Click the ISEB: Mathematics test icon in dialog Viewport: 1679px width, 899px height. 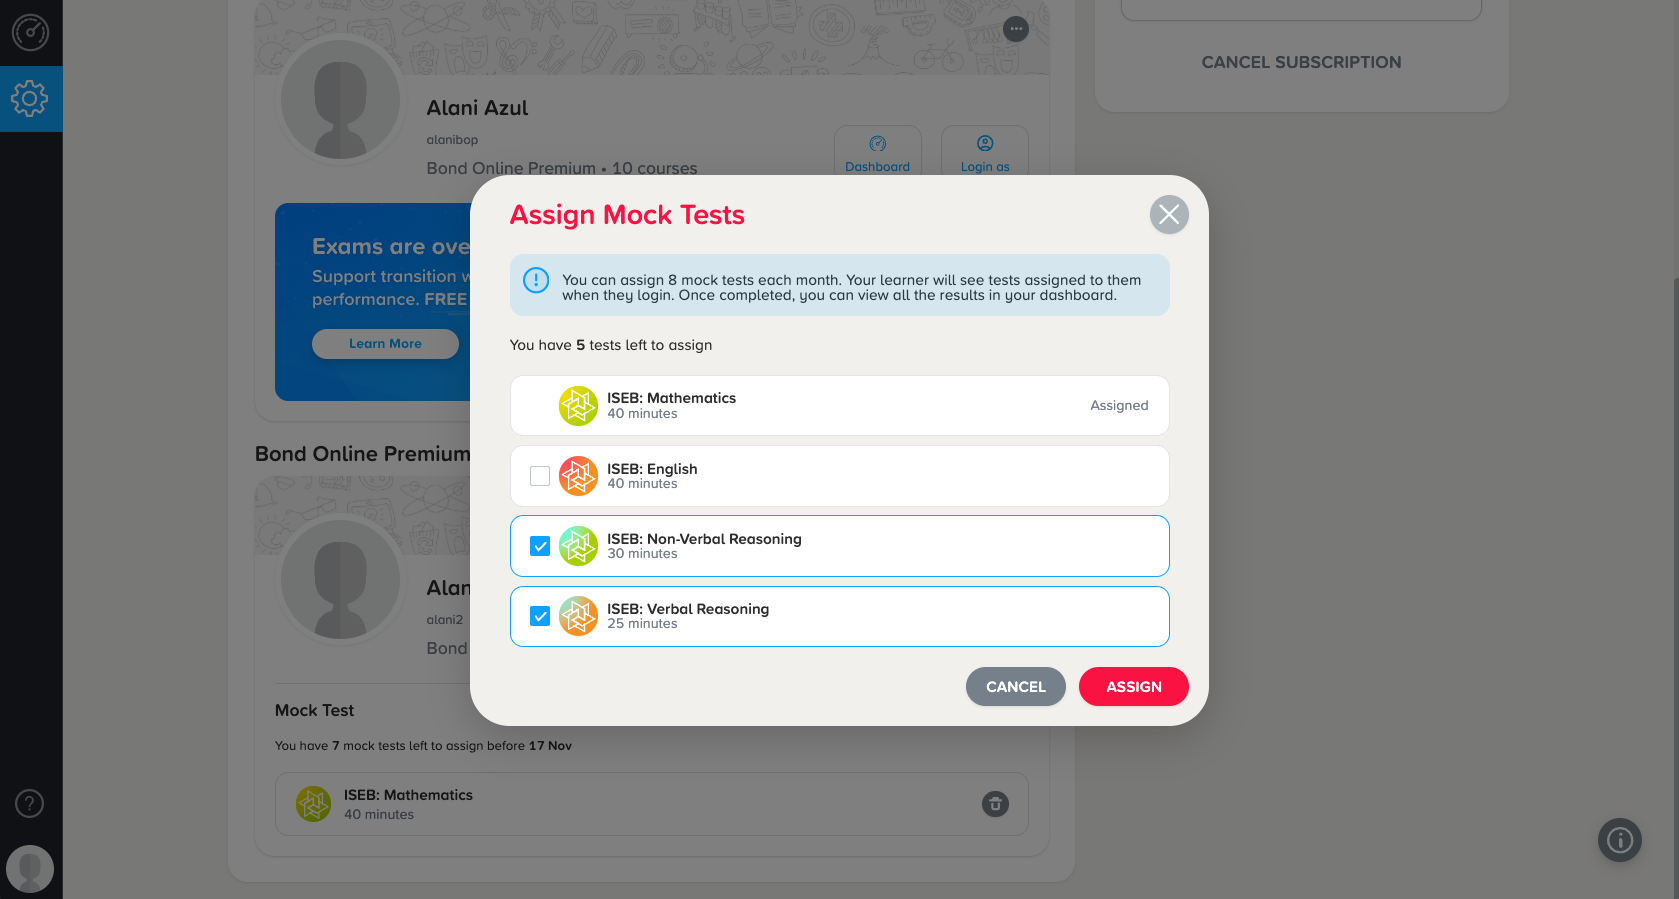(x=578, y=406)
